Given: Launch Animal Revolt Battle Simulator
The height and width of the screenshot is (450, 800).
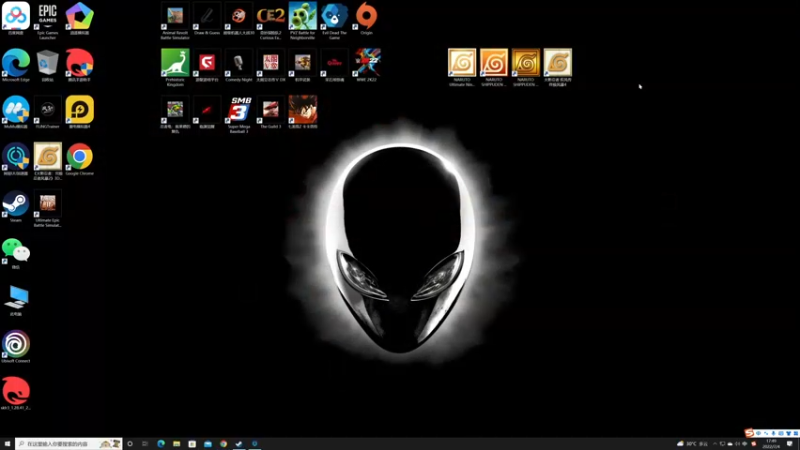Looking at the screenshot, I should pos(175,21).
